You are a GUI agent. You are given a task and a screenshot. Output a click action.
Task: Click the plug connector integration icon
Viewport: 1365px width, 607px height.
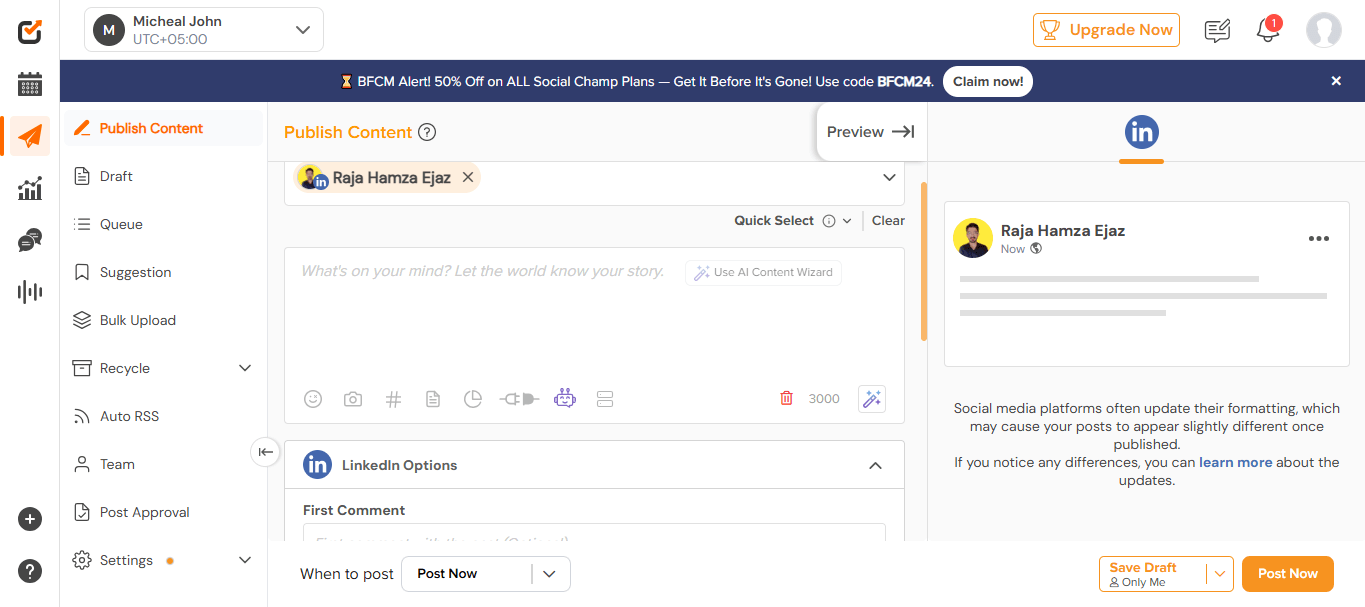click(x=519, y=399)
